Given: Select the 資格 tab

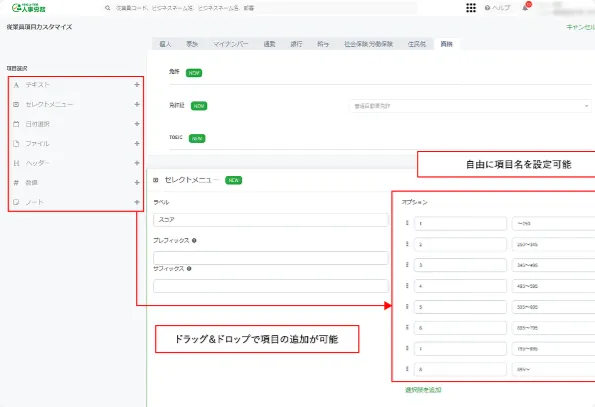Looking at the screenshot, I should pyautogui.click(x=447, y=44).
